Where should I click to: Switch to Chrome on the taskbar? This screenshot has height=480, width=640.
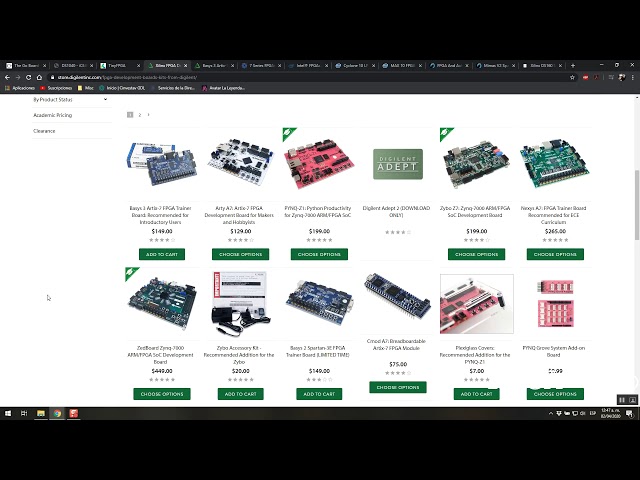tap(57, 413)
